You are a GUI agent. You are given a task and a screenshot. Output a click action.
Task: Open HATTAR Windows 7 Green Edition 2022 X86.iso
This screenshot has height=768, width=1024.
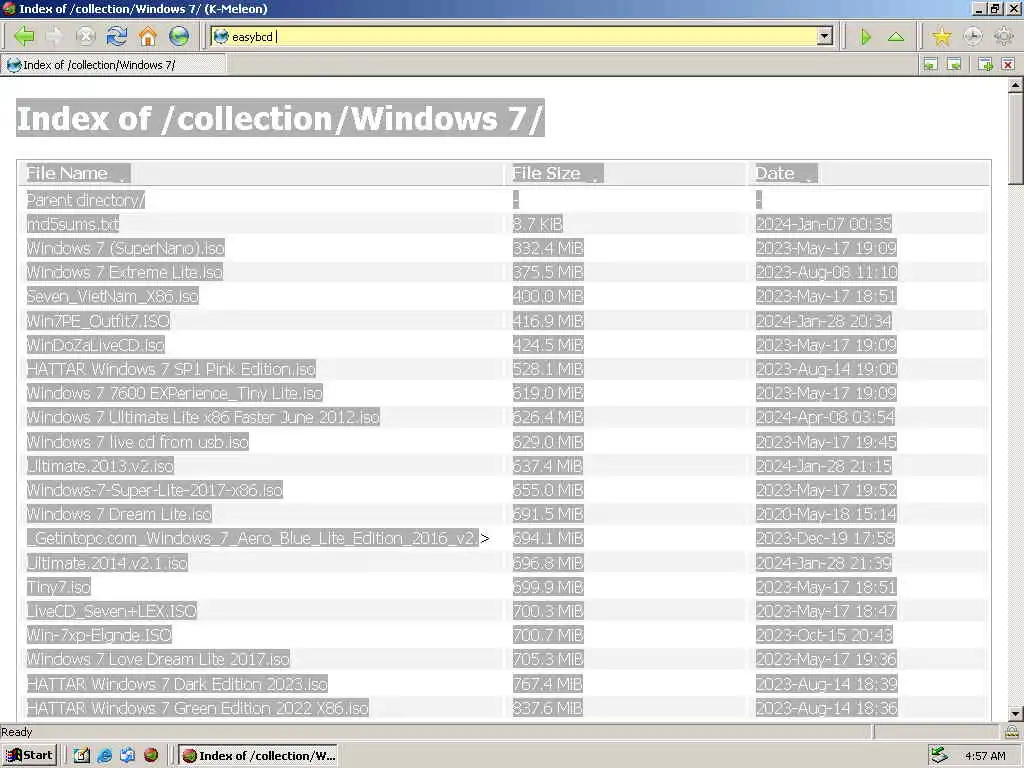coord(198,709)
